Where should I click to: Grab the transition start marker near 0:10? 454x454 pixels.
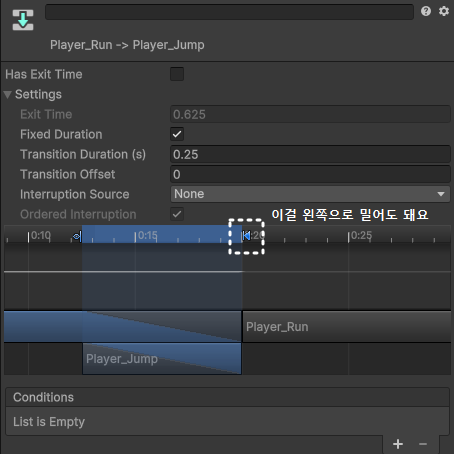click(x=77, y=237)
